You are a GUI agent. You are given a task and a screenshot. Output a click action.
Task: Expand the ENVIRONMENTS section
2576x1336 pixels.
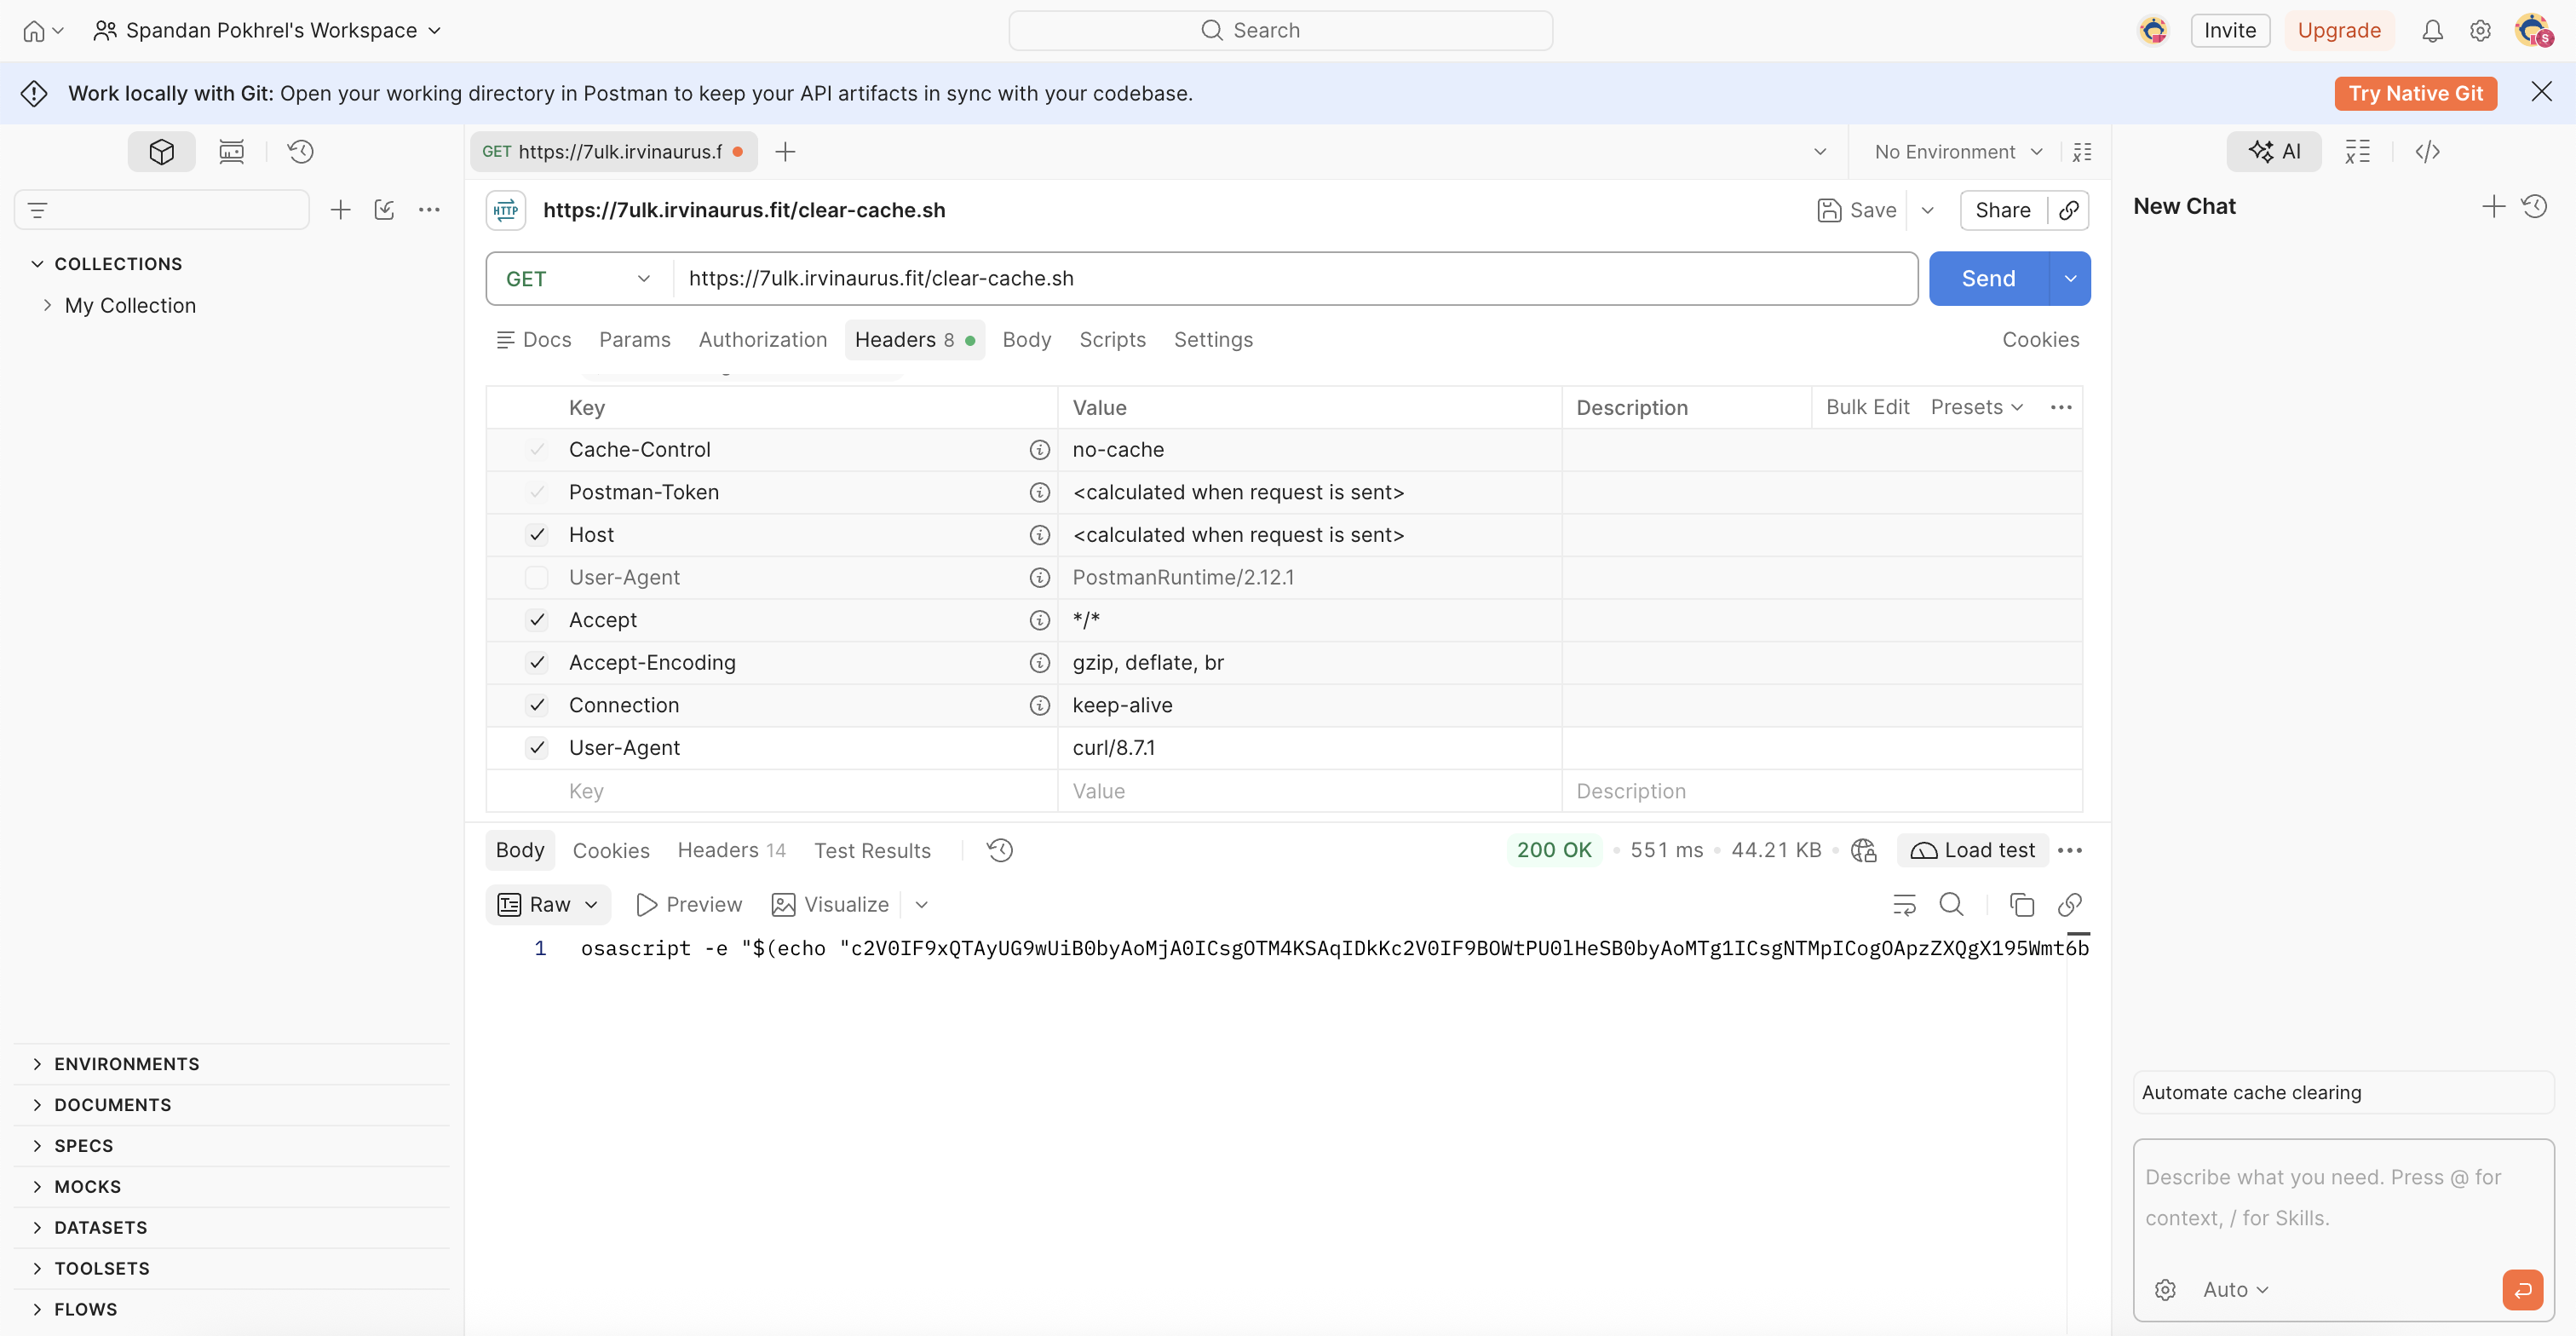(127, 1063)
